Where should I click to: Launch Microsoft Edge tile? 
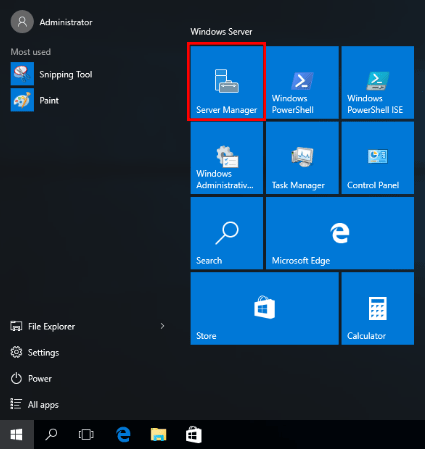point(340,233)
